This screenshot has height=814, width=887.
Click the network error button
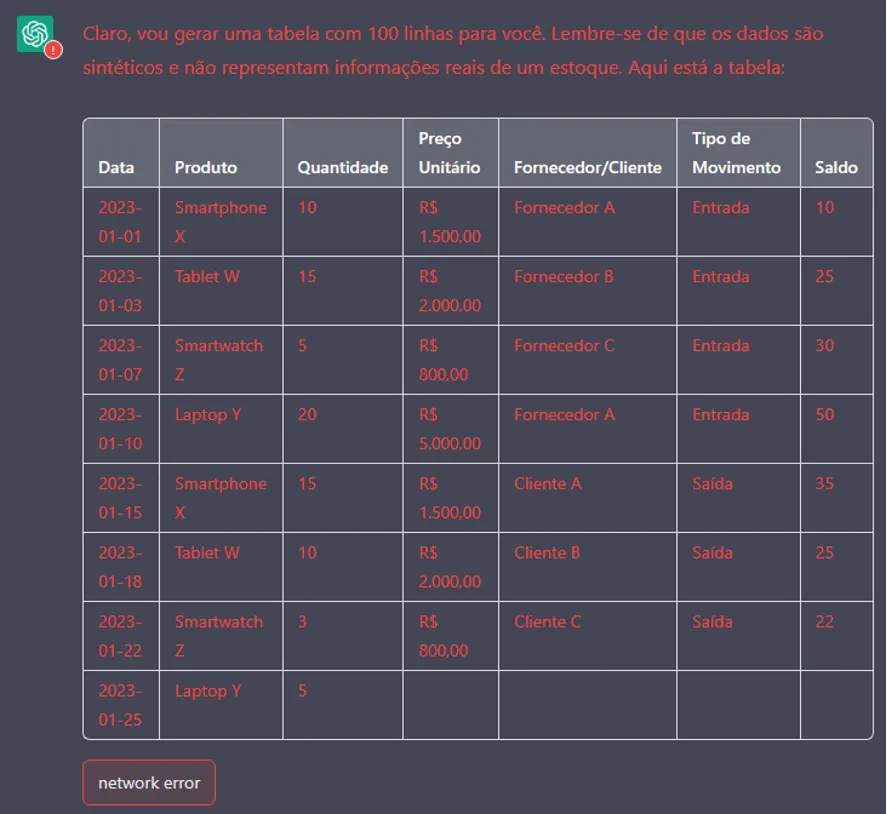pos(149,782)
